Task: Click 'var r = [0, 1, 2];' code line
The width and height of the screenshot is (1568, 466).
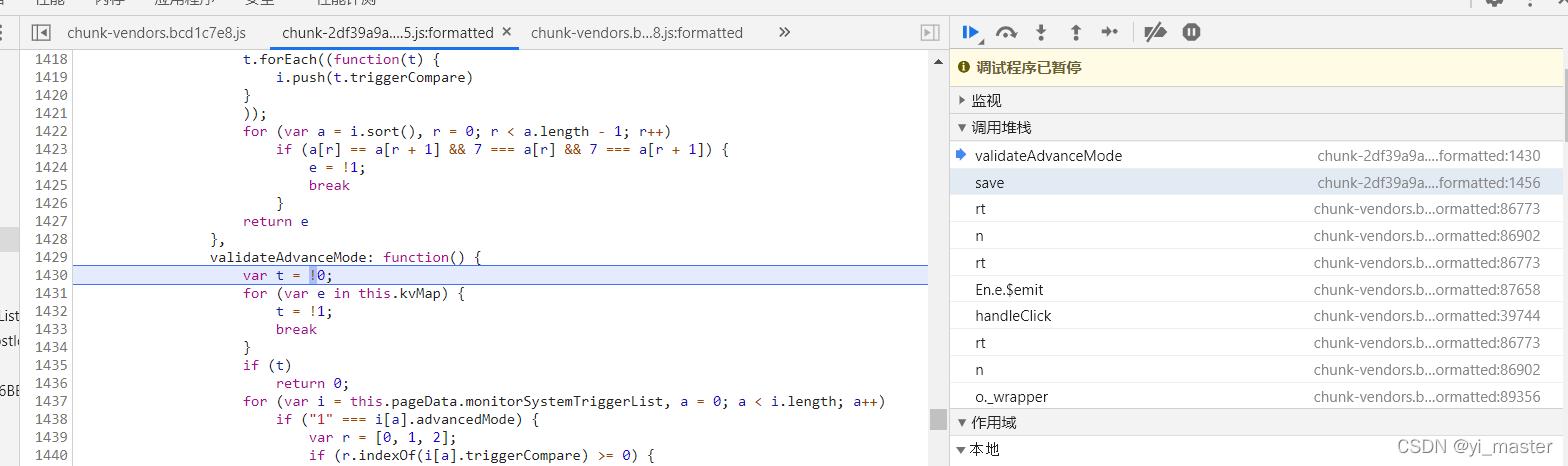Action: [383, 437]
